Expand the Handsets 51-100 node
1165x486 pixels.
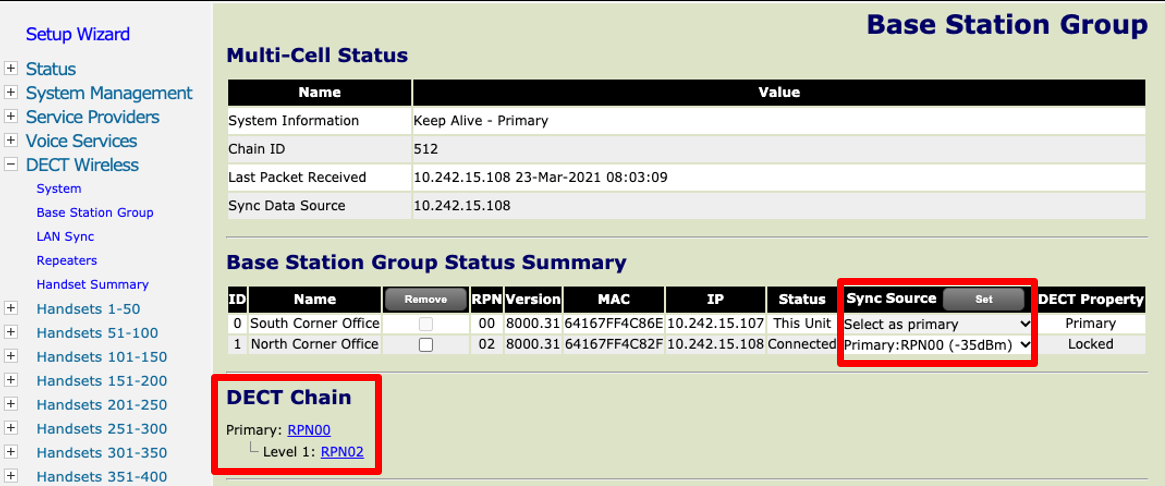click(11, 332)
